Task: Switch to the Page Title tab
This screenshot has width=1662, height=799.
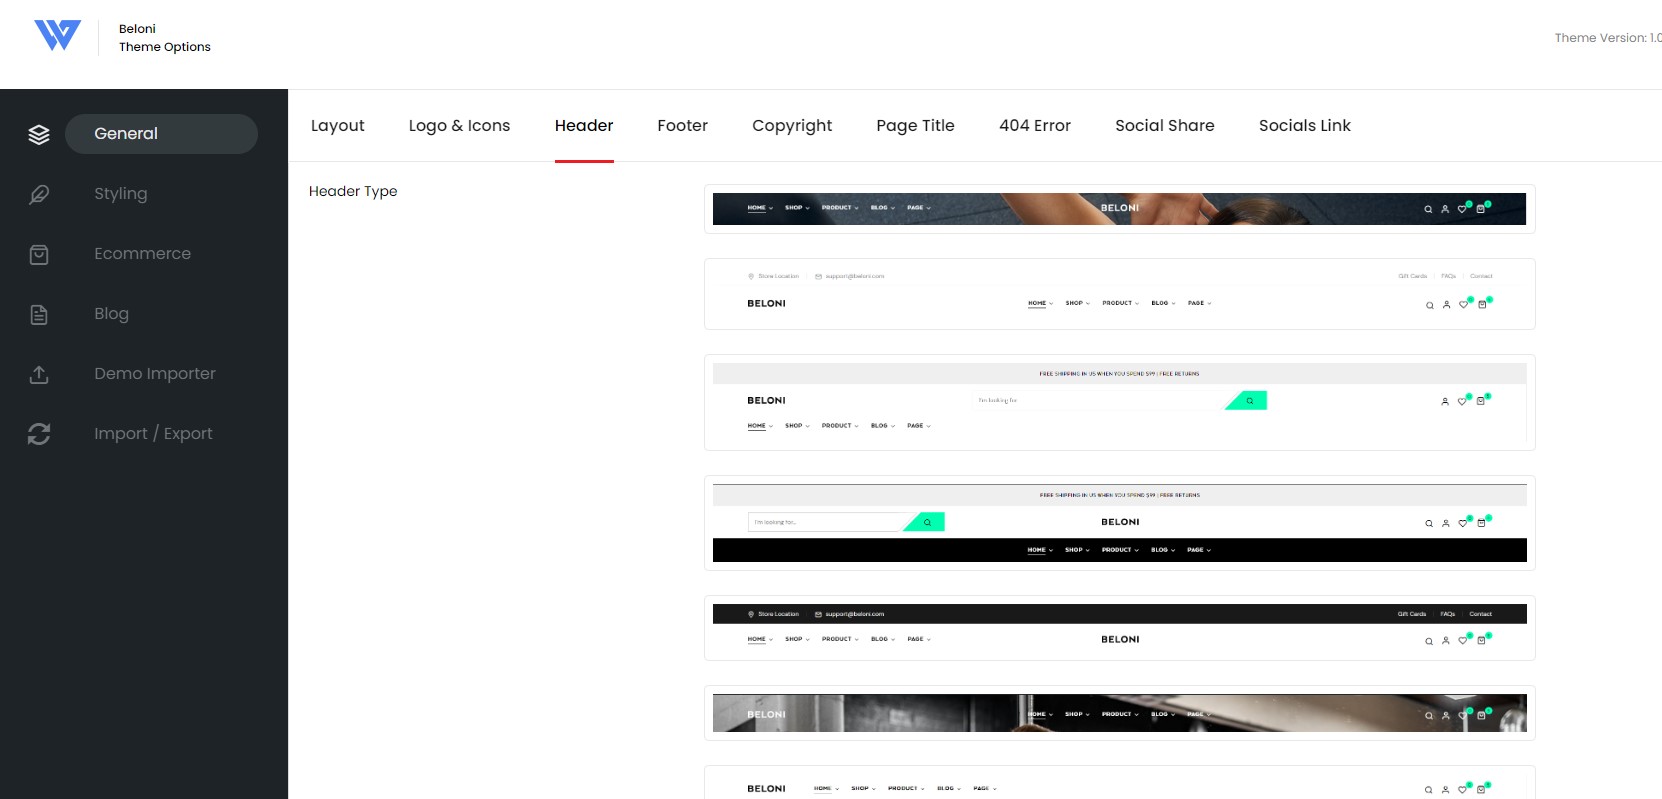Action: 915,126
